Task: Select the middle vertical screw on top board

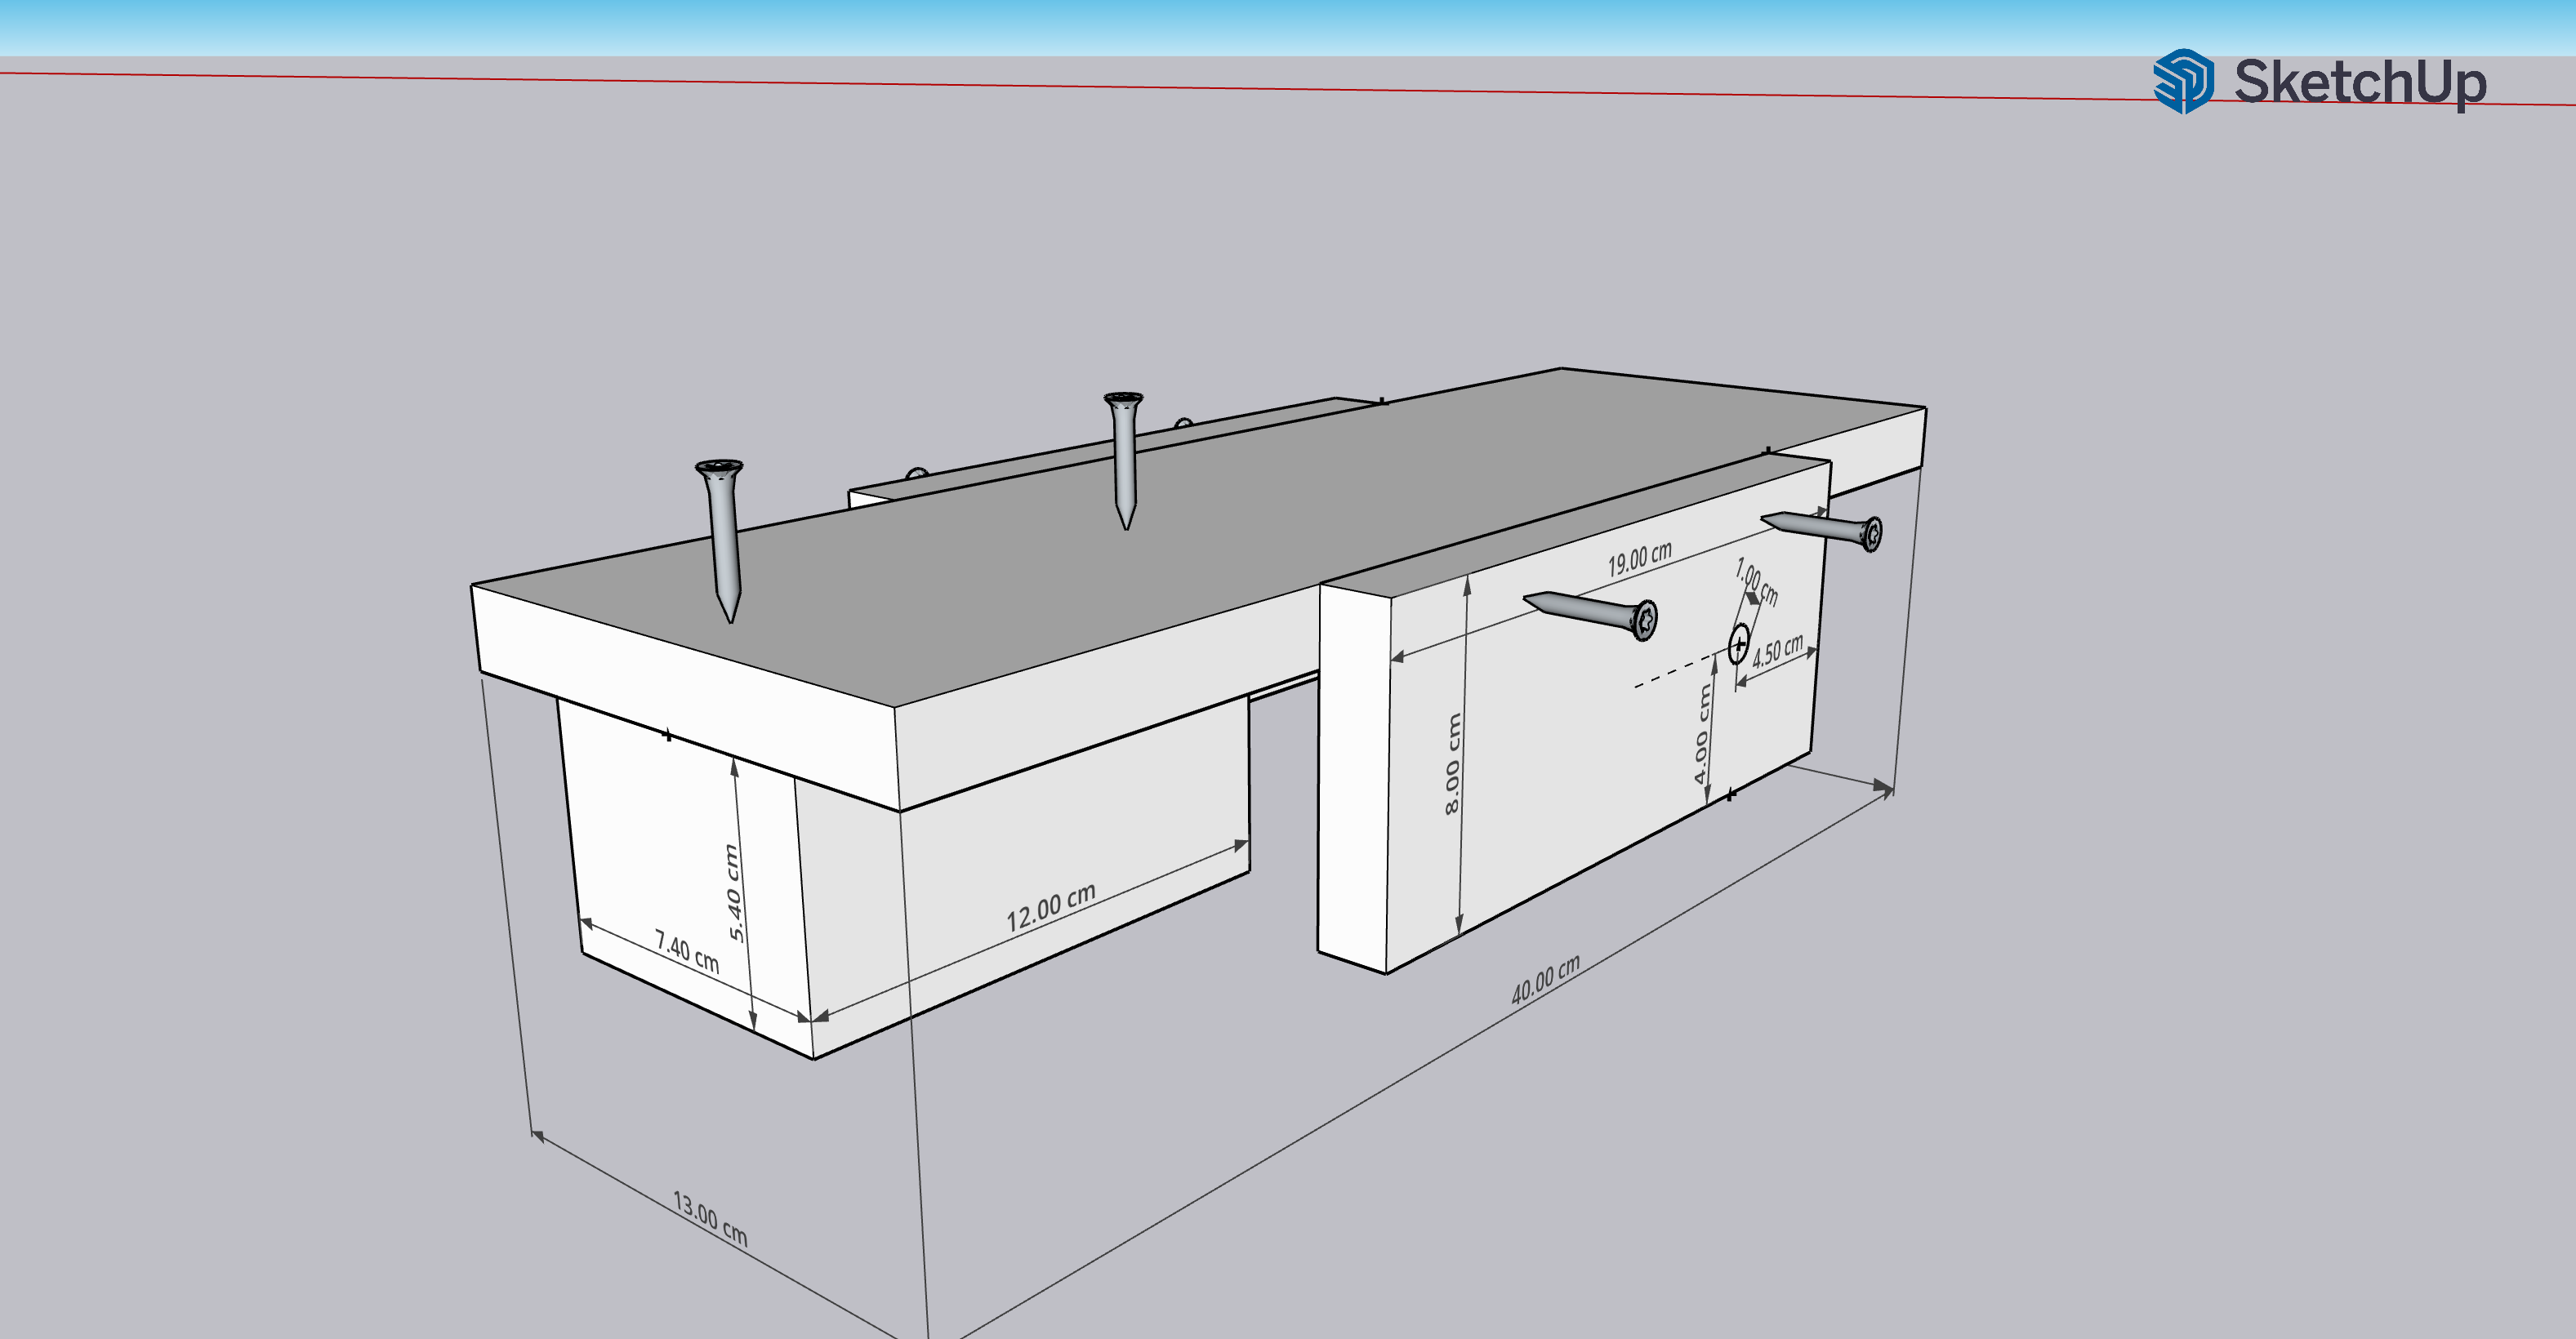Action: (x=1124, y=460)
